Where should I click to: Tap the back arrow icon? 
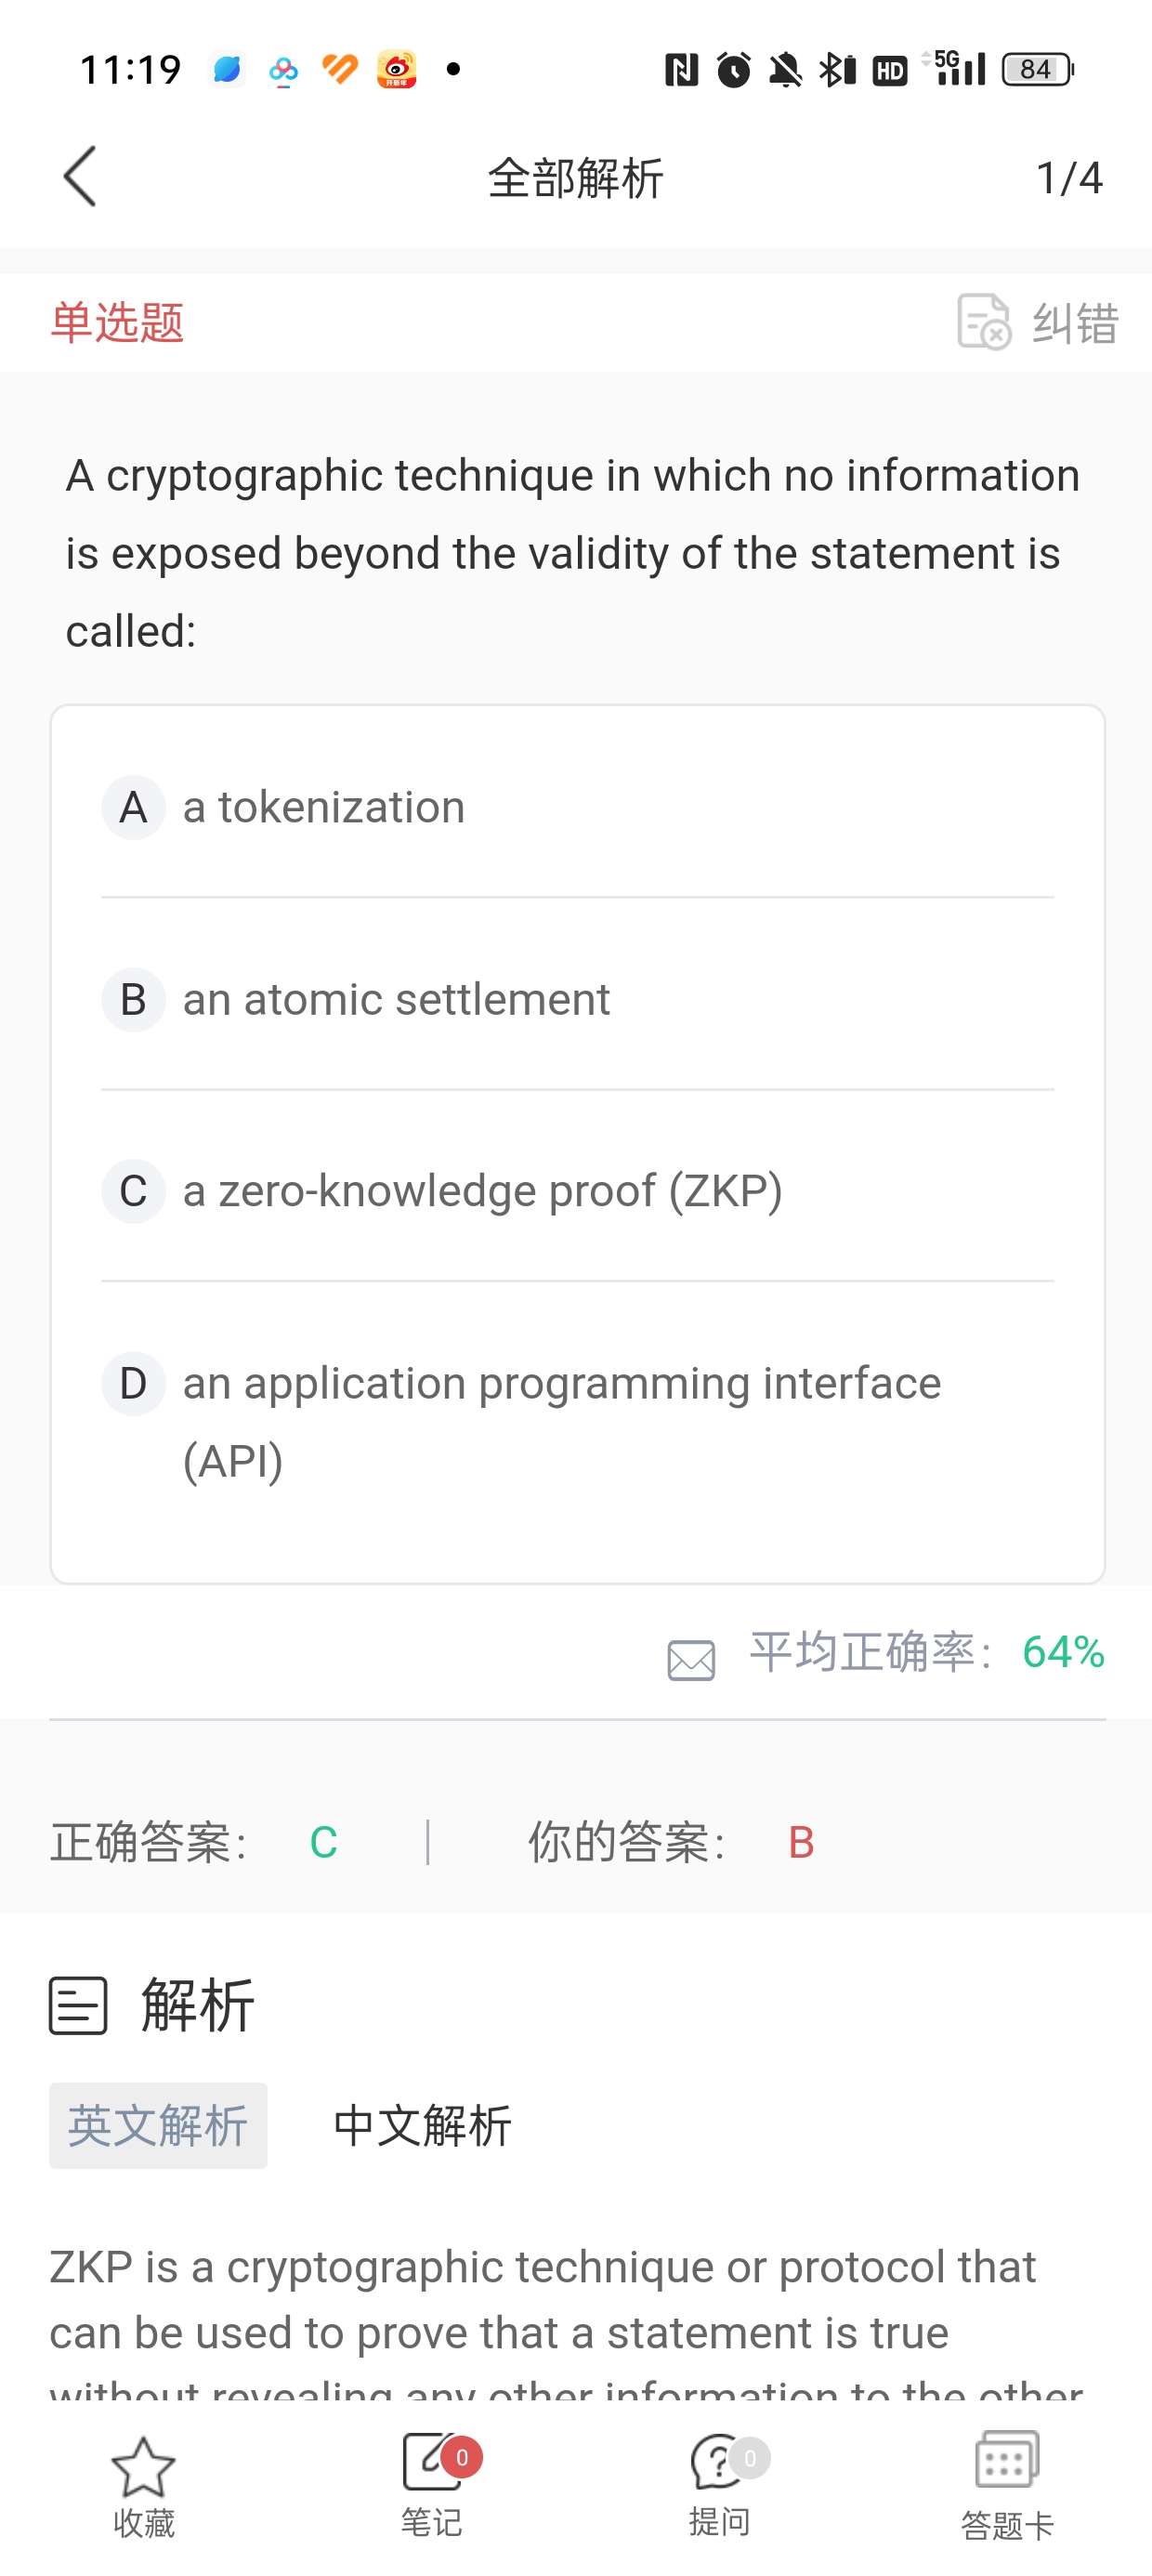pos(81,177)
